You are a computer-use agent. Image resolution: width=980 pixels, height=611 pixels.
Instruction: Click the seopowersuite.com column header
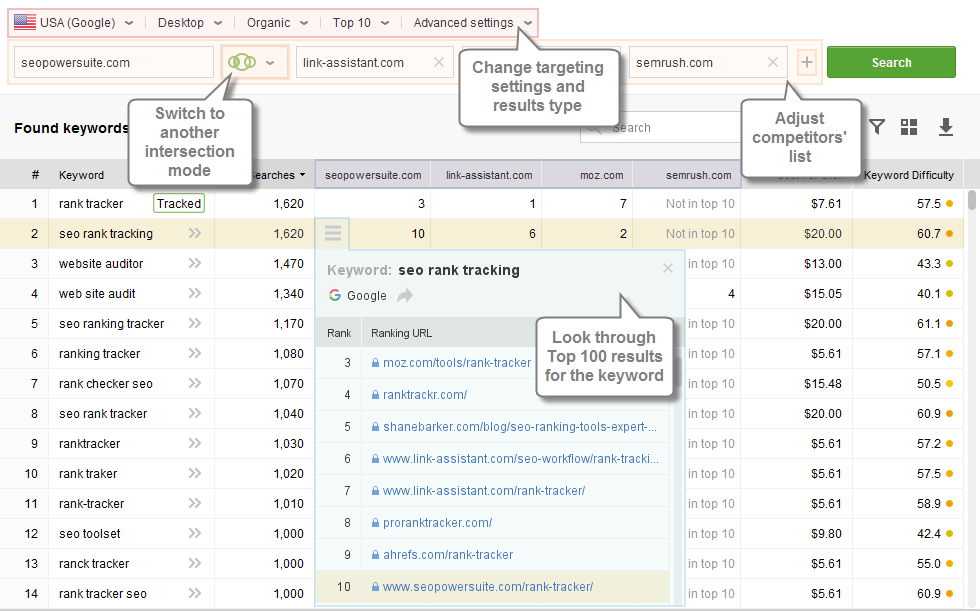point(373,175)
